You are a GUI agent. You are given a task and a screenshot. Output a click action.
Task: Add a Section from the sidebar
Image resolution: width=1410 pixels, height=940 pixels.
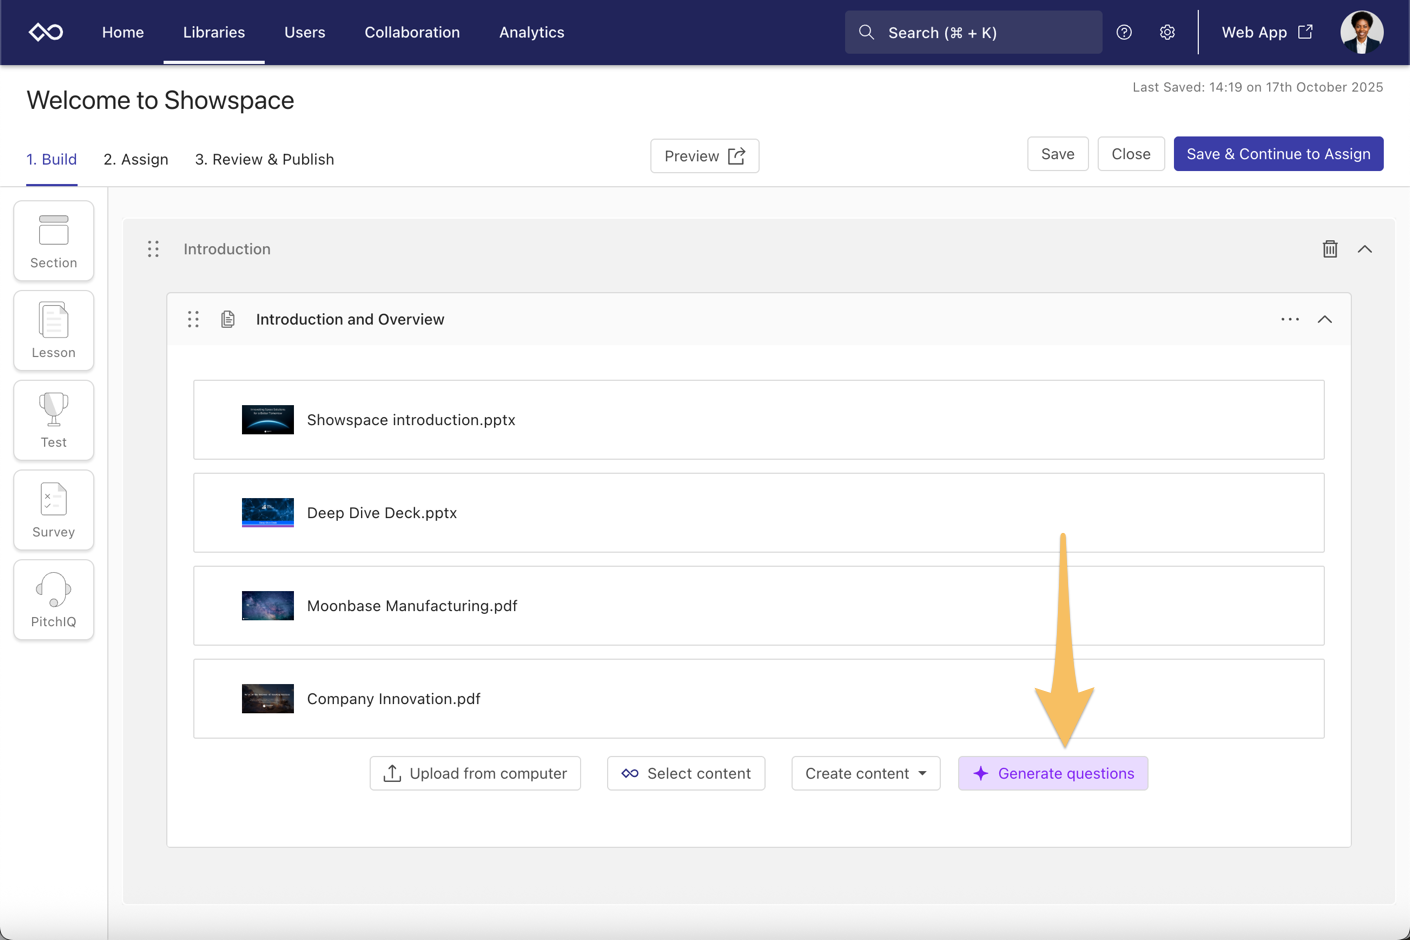point(54,241)
